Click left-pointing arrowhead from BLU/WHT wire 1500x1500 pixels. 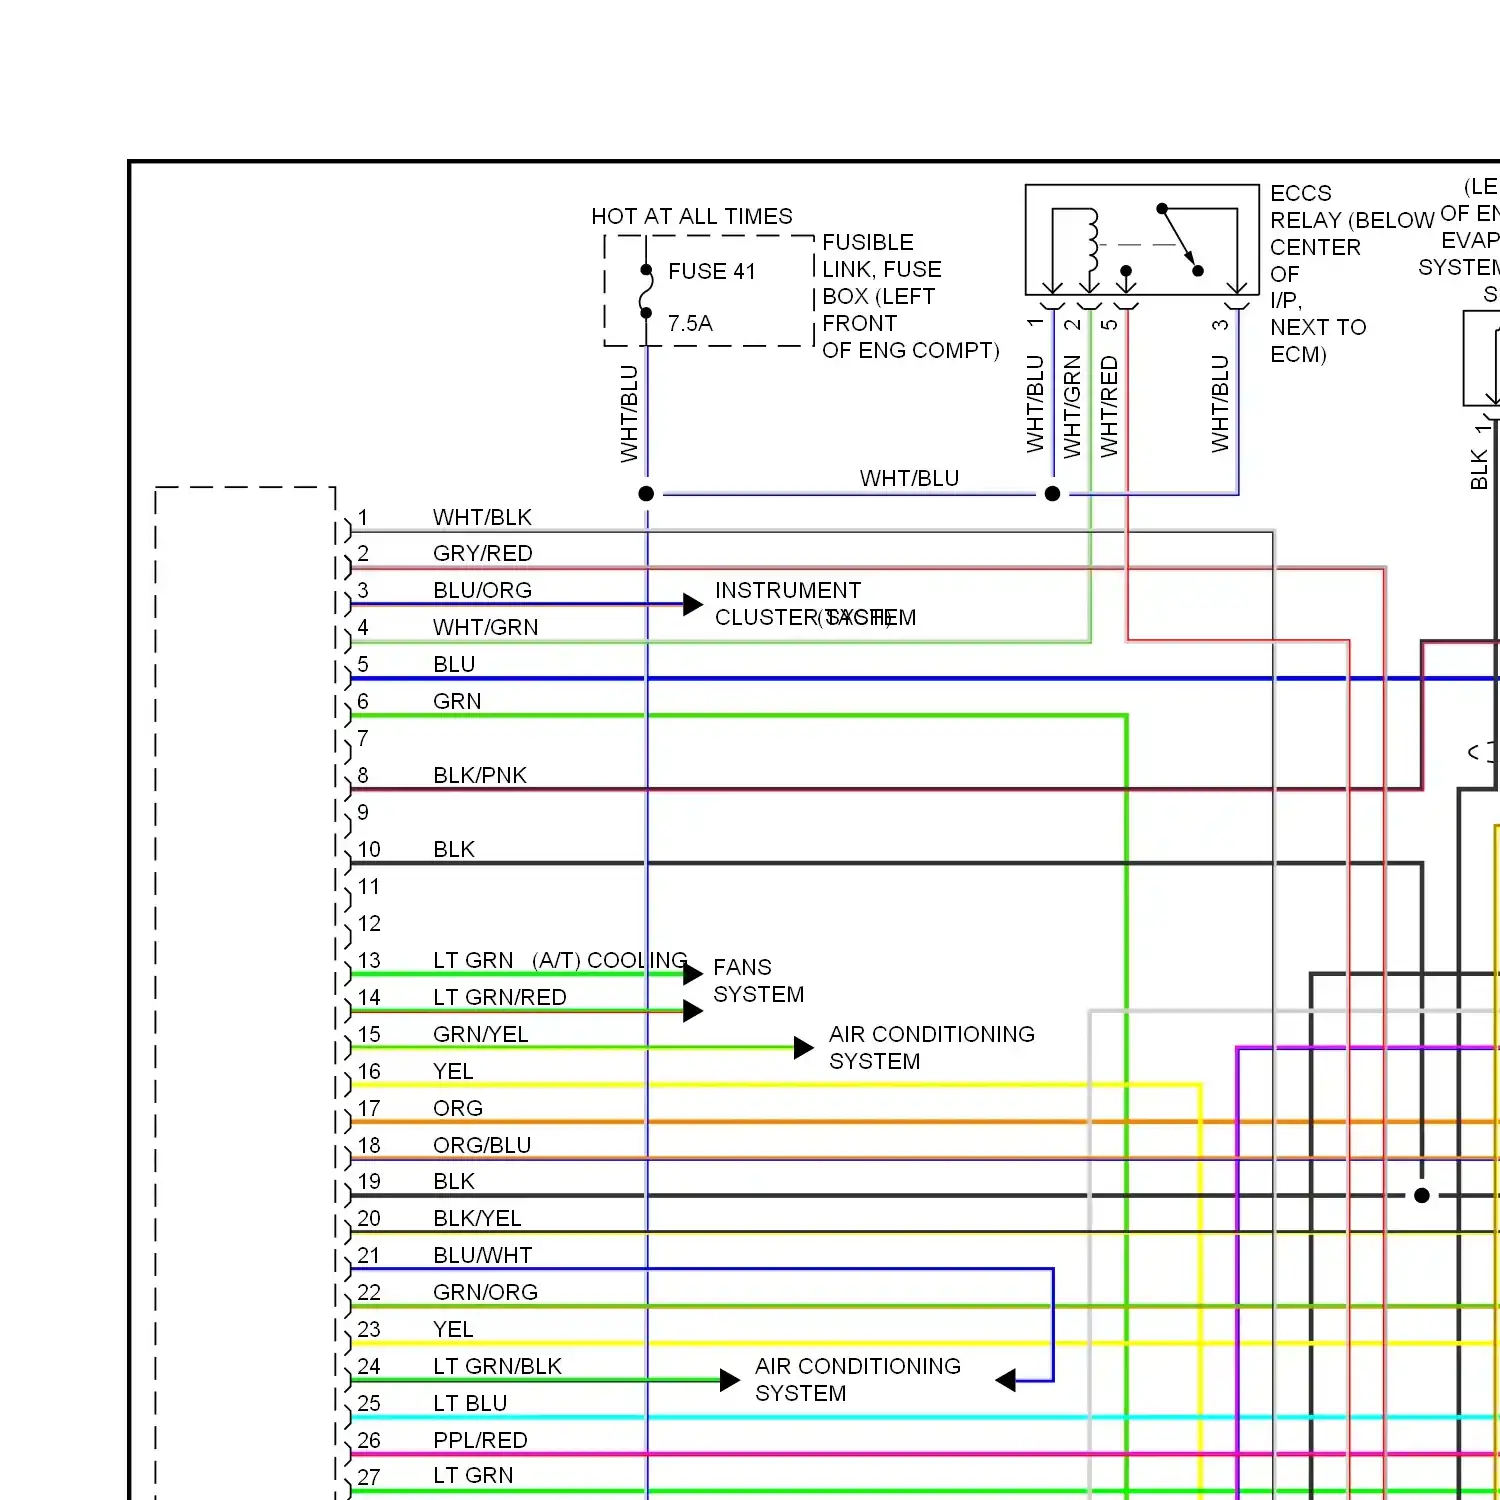[x=1005, y=1381]
